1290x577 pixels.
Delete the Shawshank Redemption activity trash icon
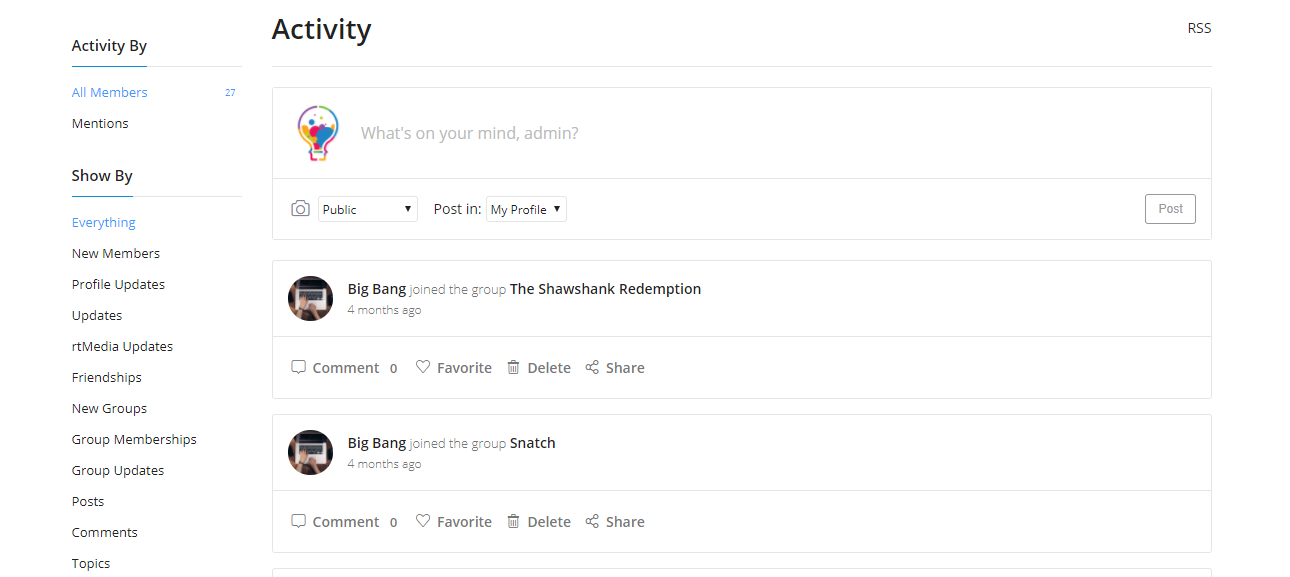[x=513, y=367]
